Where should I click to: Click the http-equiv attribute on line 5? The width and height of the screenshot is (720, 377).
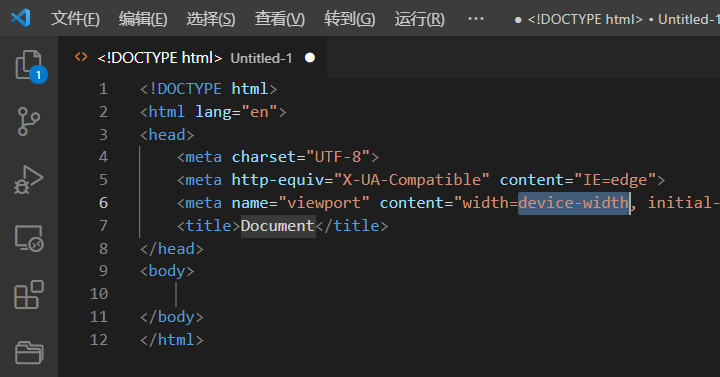pyautogui.click(x=278, y=180)
